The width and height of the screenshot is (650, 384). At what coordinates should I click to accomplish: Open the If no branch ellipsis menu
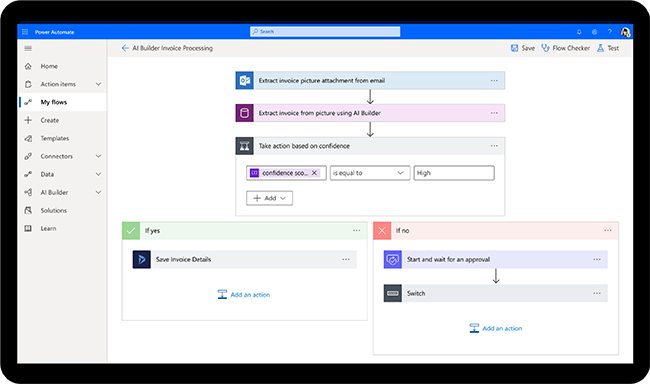pyautogui.click(x=608, y=231)
